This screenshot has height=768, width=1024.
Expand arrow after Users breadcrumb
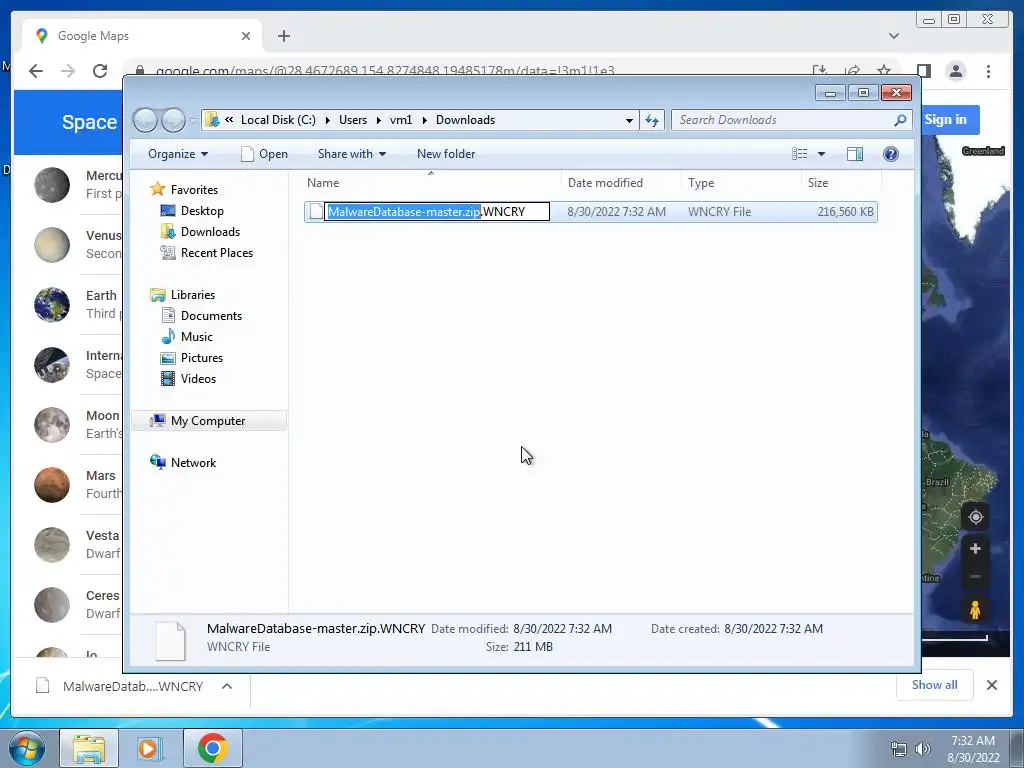[x=378, y=120]
